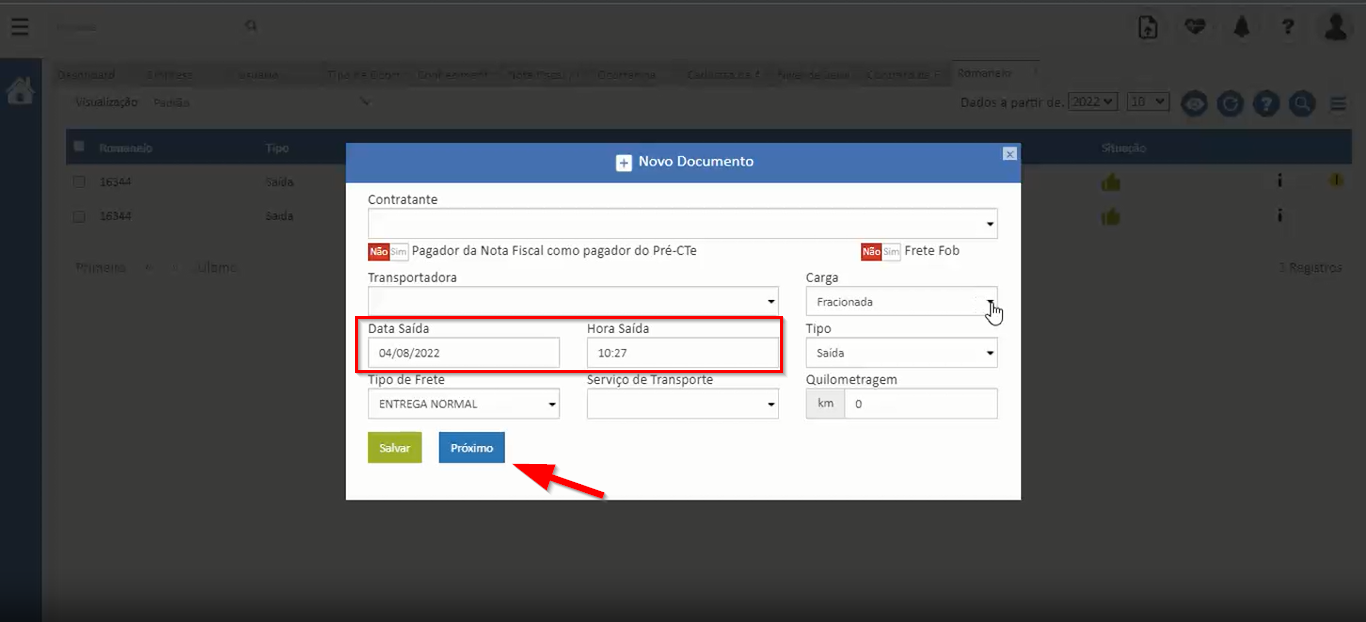This screenshot has height=622, width=1366.
Task: Click the notifications bell icon
Action: point(1242,27)
